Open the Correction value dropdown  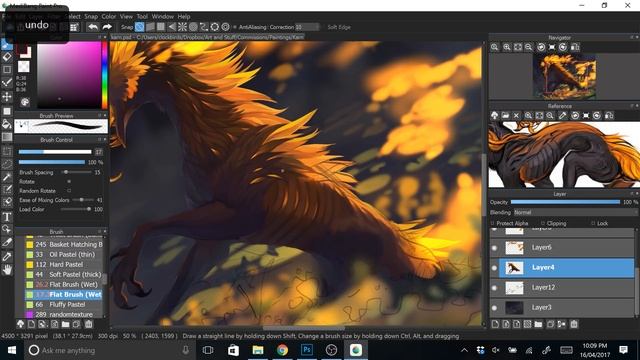coord(307,27)
